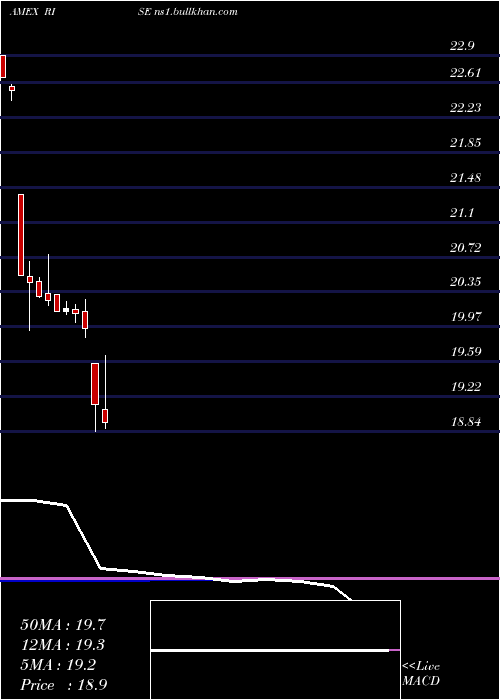Image resolution: width=500 pixels, height=700 pixels.
Task: Click the 50MA : 19.7 value
Action: pyautogui.click(x=63, y=625)
